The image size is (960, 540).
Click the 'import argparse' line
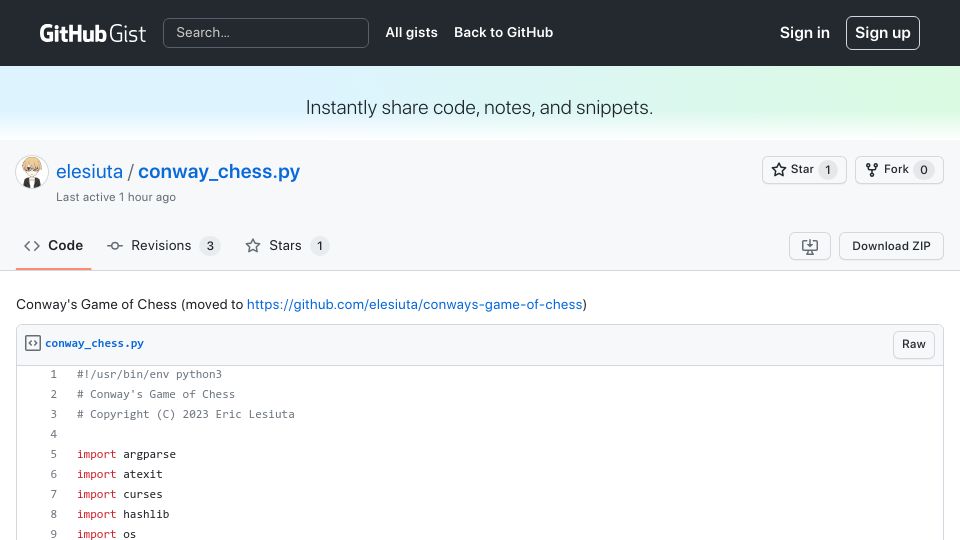[x=126, y=454]
